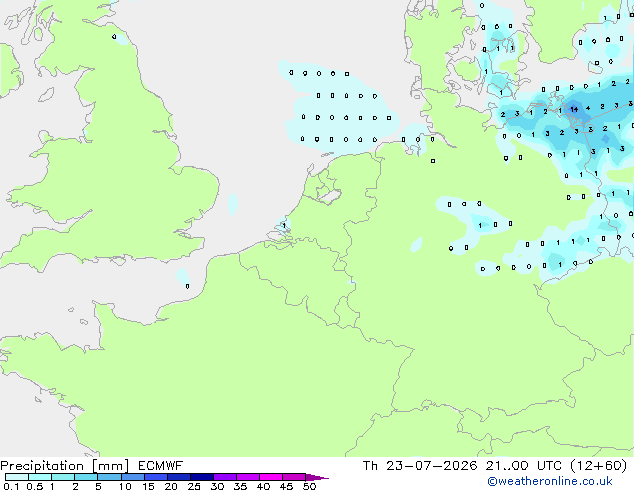The width and height of the screenshot is (634, 490).
Task: Click the 1–2 mm legend color box
Action: [x=63, y=477]
